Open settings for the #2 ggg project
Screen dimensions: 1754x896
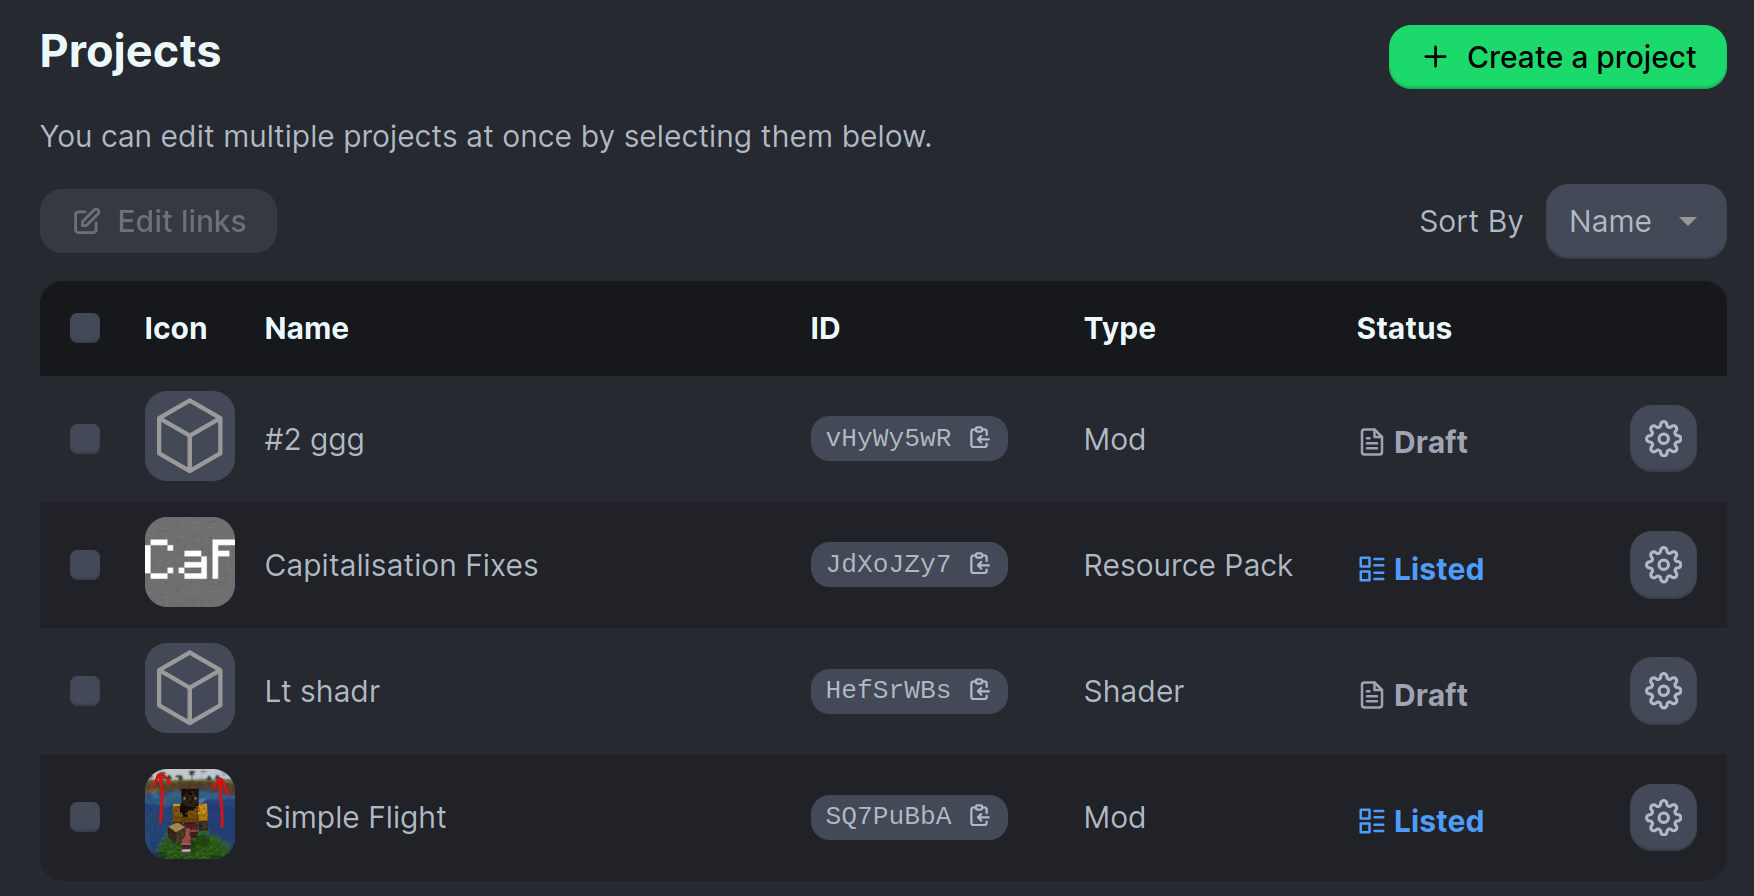point(1662,438)
